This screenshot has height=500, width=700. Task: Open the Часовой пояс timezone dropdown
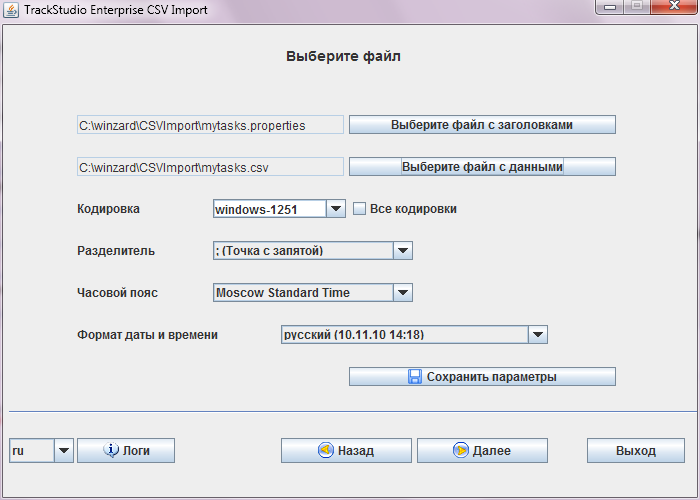pyautogui.click(x=402, y=293)
